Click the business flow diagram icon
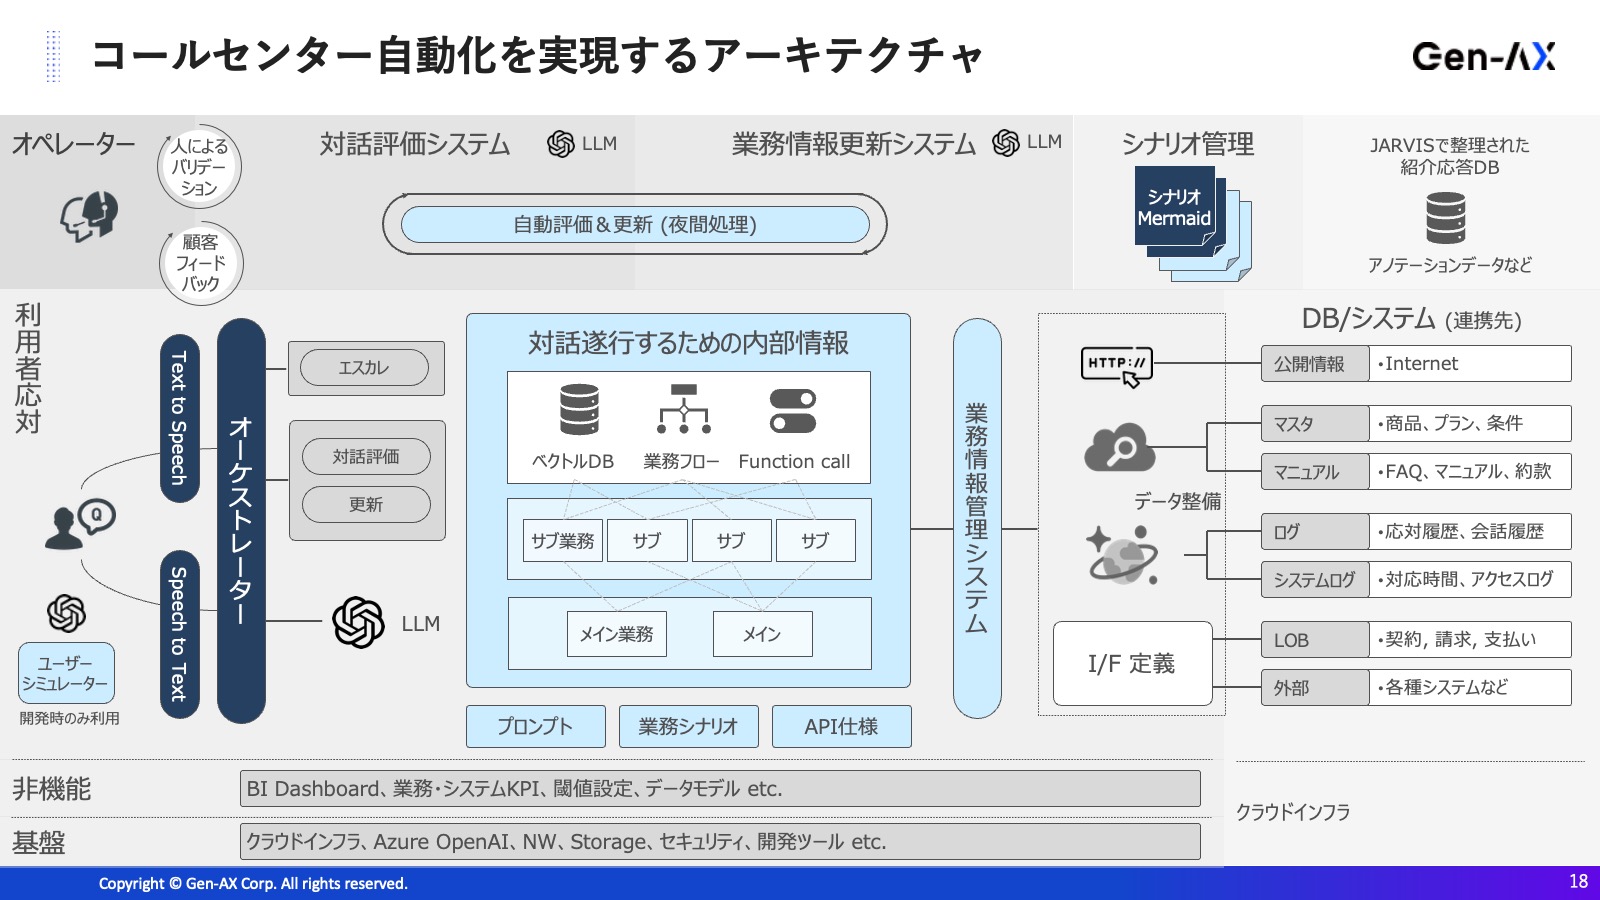Screen dimensions: 1600x900 [683, 409]
